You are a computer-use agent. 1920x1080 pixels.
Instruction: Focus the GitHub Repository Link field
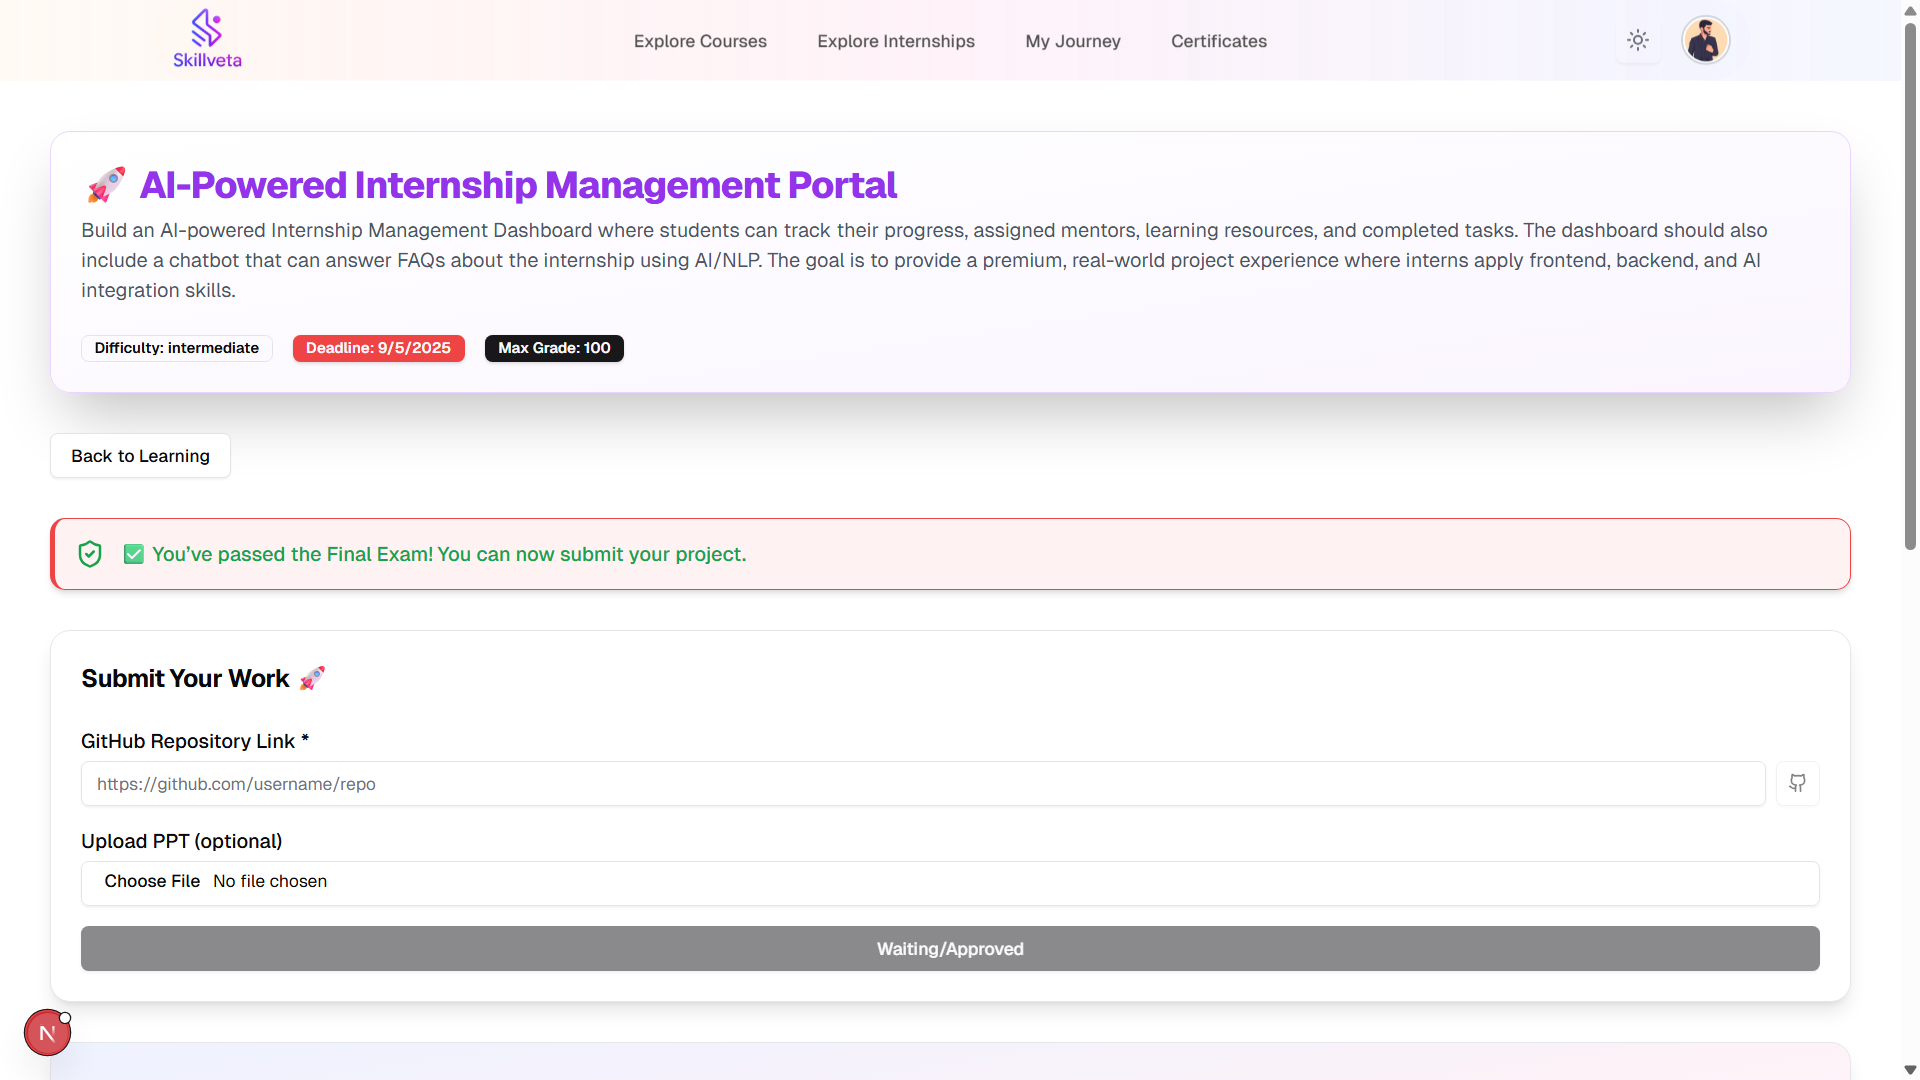tap(922, 784)
